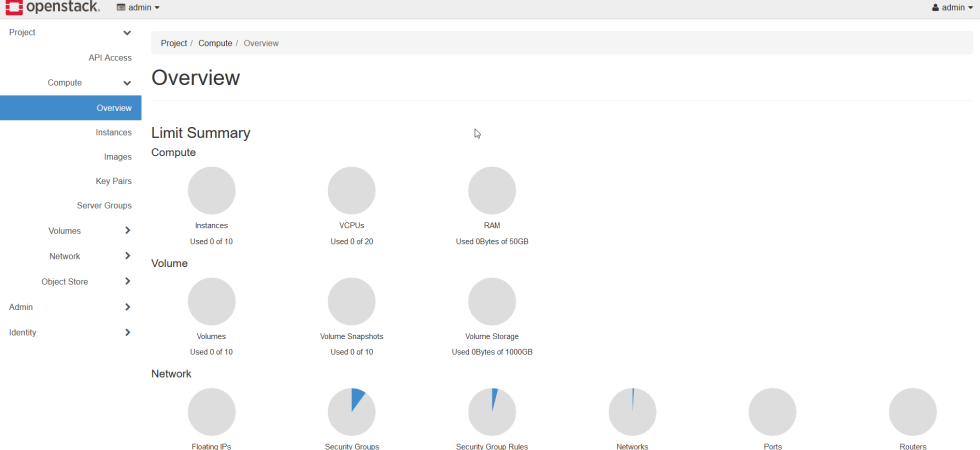Click the OpenStack logo icon

(x=14, y=8)
